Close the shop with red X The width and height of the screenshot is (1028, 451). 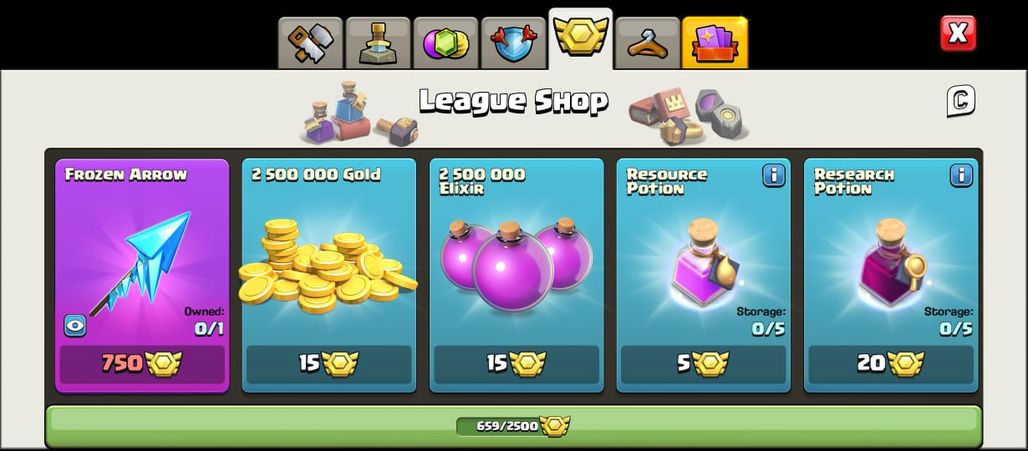(x=958, y=33)
